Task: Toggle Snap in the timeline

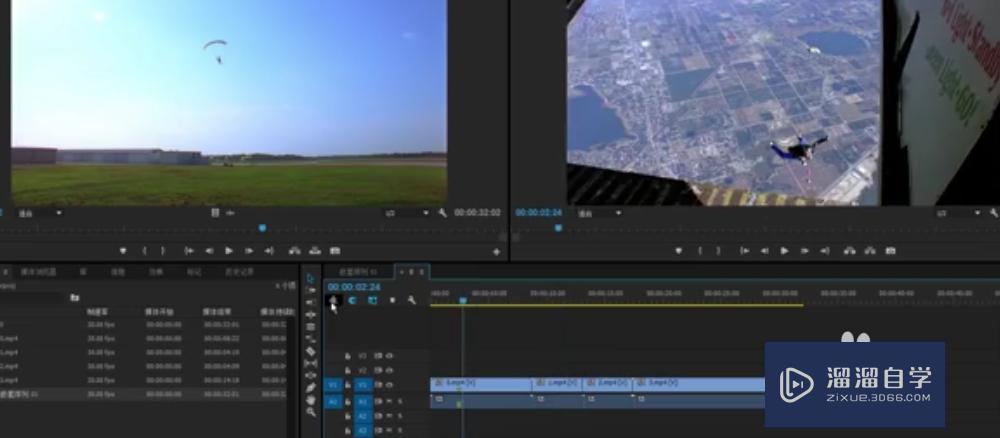Action: [x=352, y=300]
